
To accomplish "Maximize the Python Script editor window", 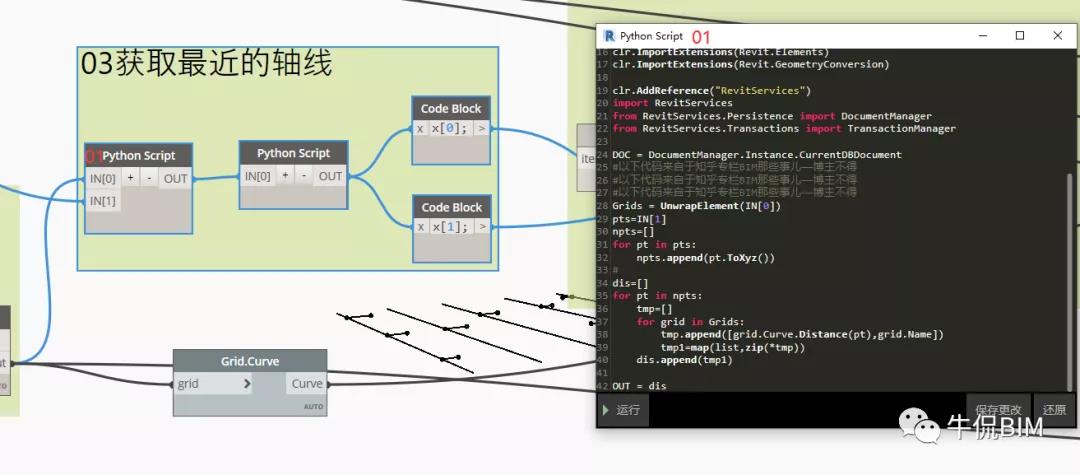I will click(x=1019, y=36).
